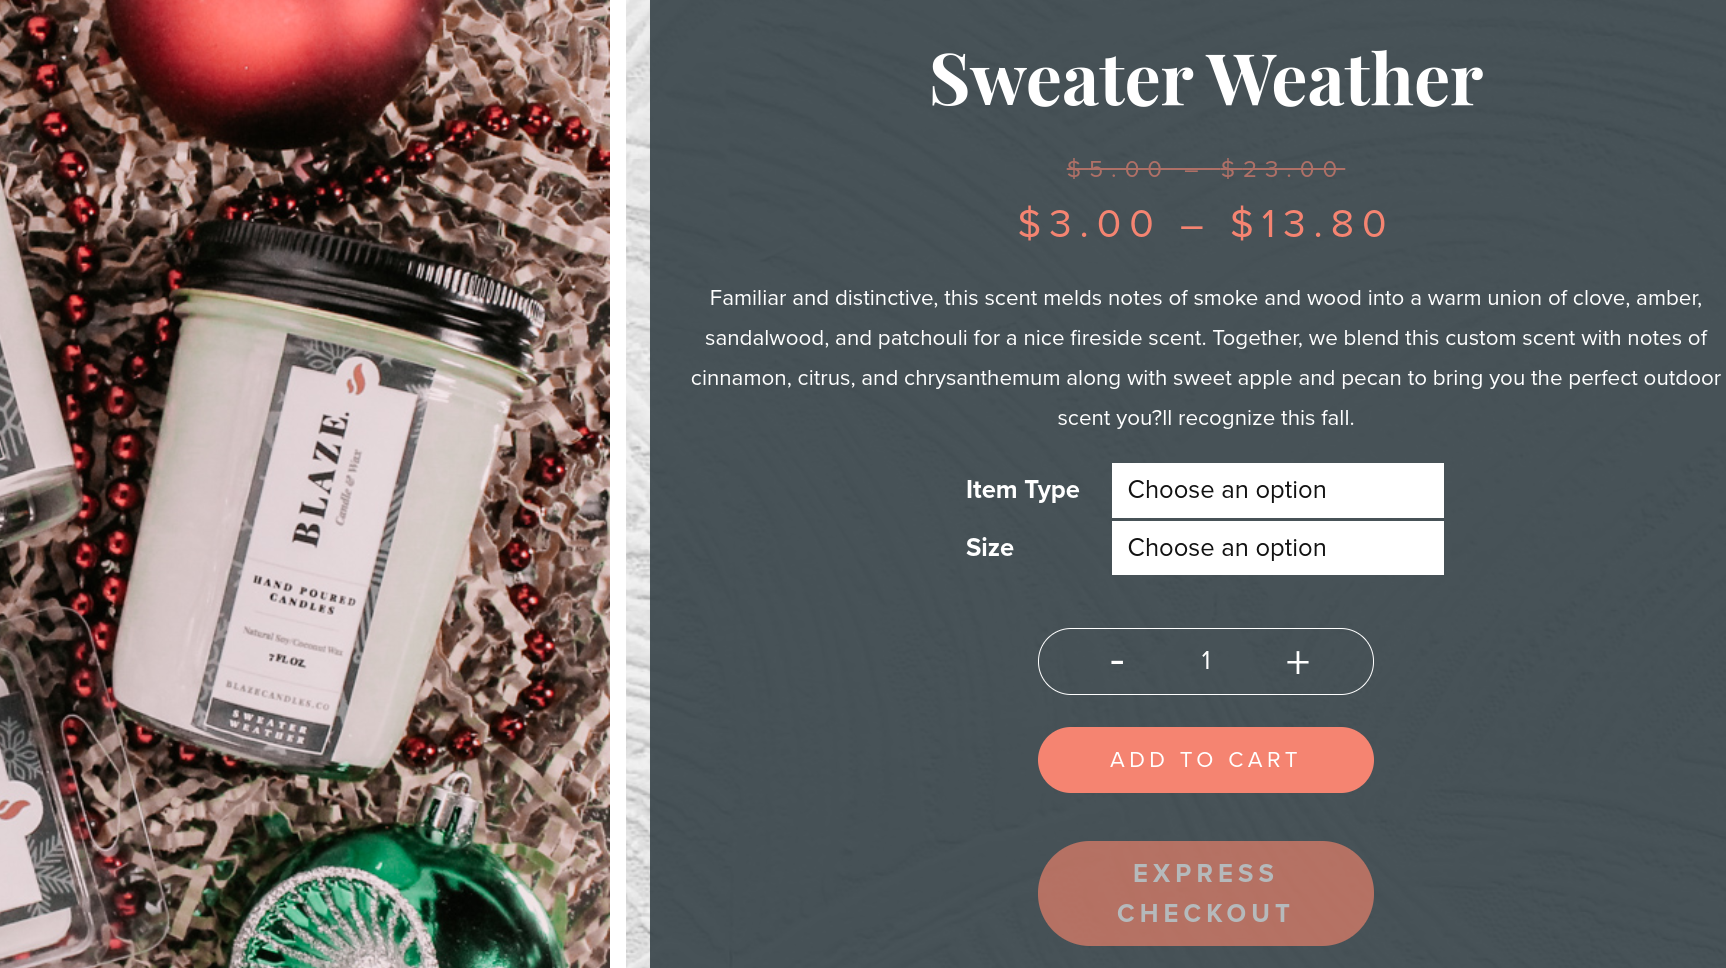Viewport: 1726px width, 968px height.
Task: Add the candle to cart
Action: tap(1205, 760)
